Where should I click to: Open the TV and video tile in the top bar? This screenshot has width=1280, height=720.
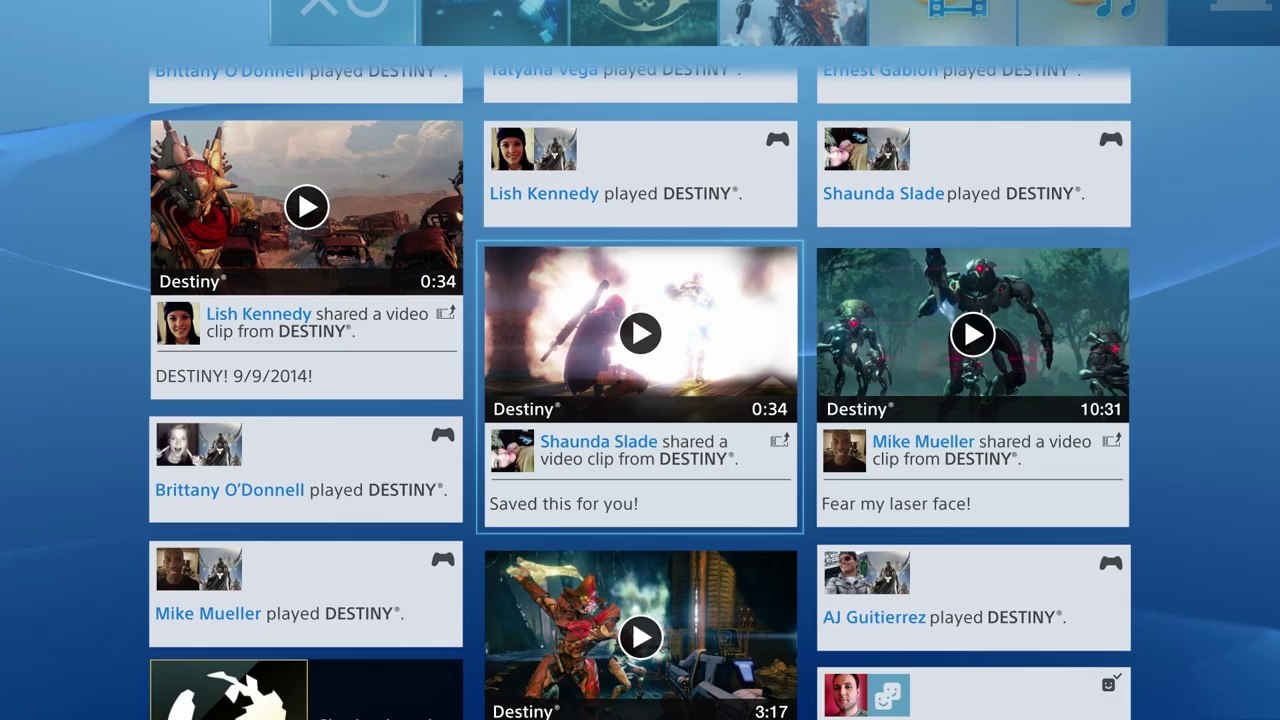[x=943, y=22]
